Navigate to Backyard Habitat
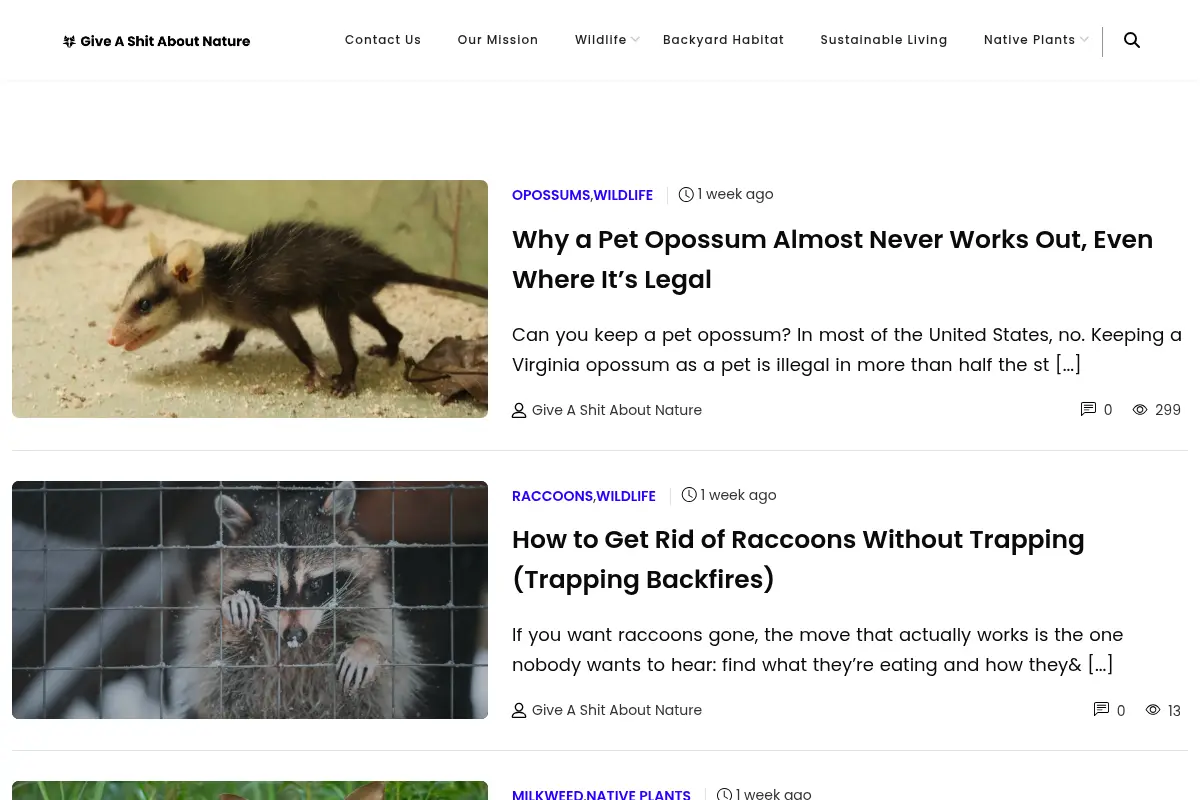This screenshot has height=800, width=1200. click(723, 40)
